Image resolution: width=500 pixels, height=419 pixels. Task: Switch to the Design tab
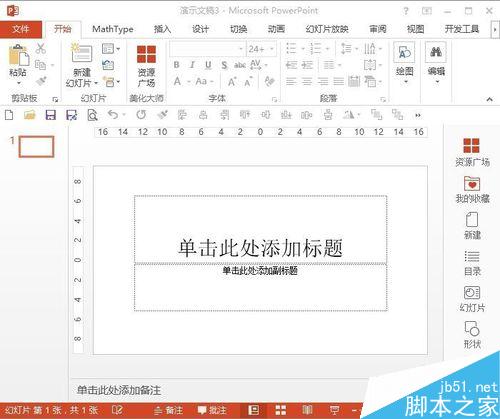(x=200, y=29)
